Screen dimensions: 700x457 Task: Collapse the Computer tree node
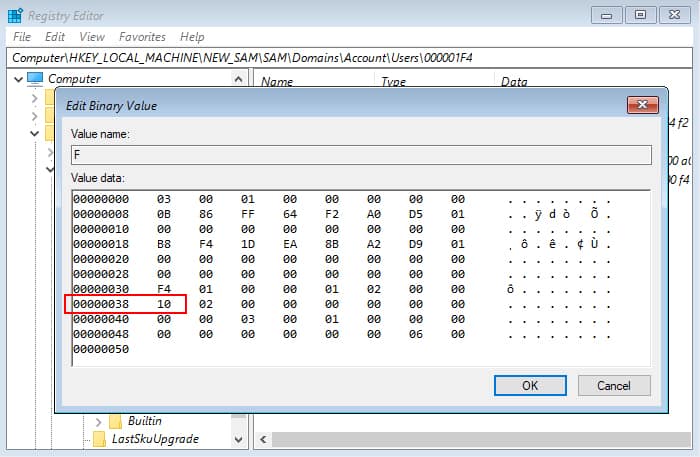click(18, 79)
